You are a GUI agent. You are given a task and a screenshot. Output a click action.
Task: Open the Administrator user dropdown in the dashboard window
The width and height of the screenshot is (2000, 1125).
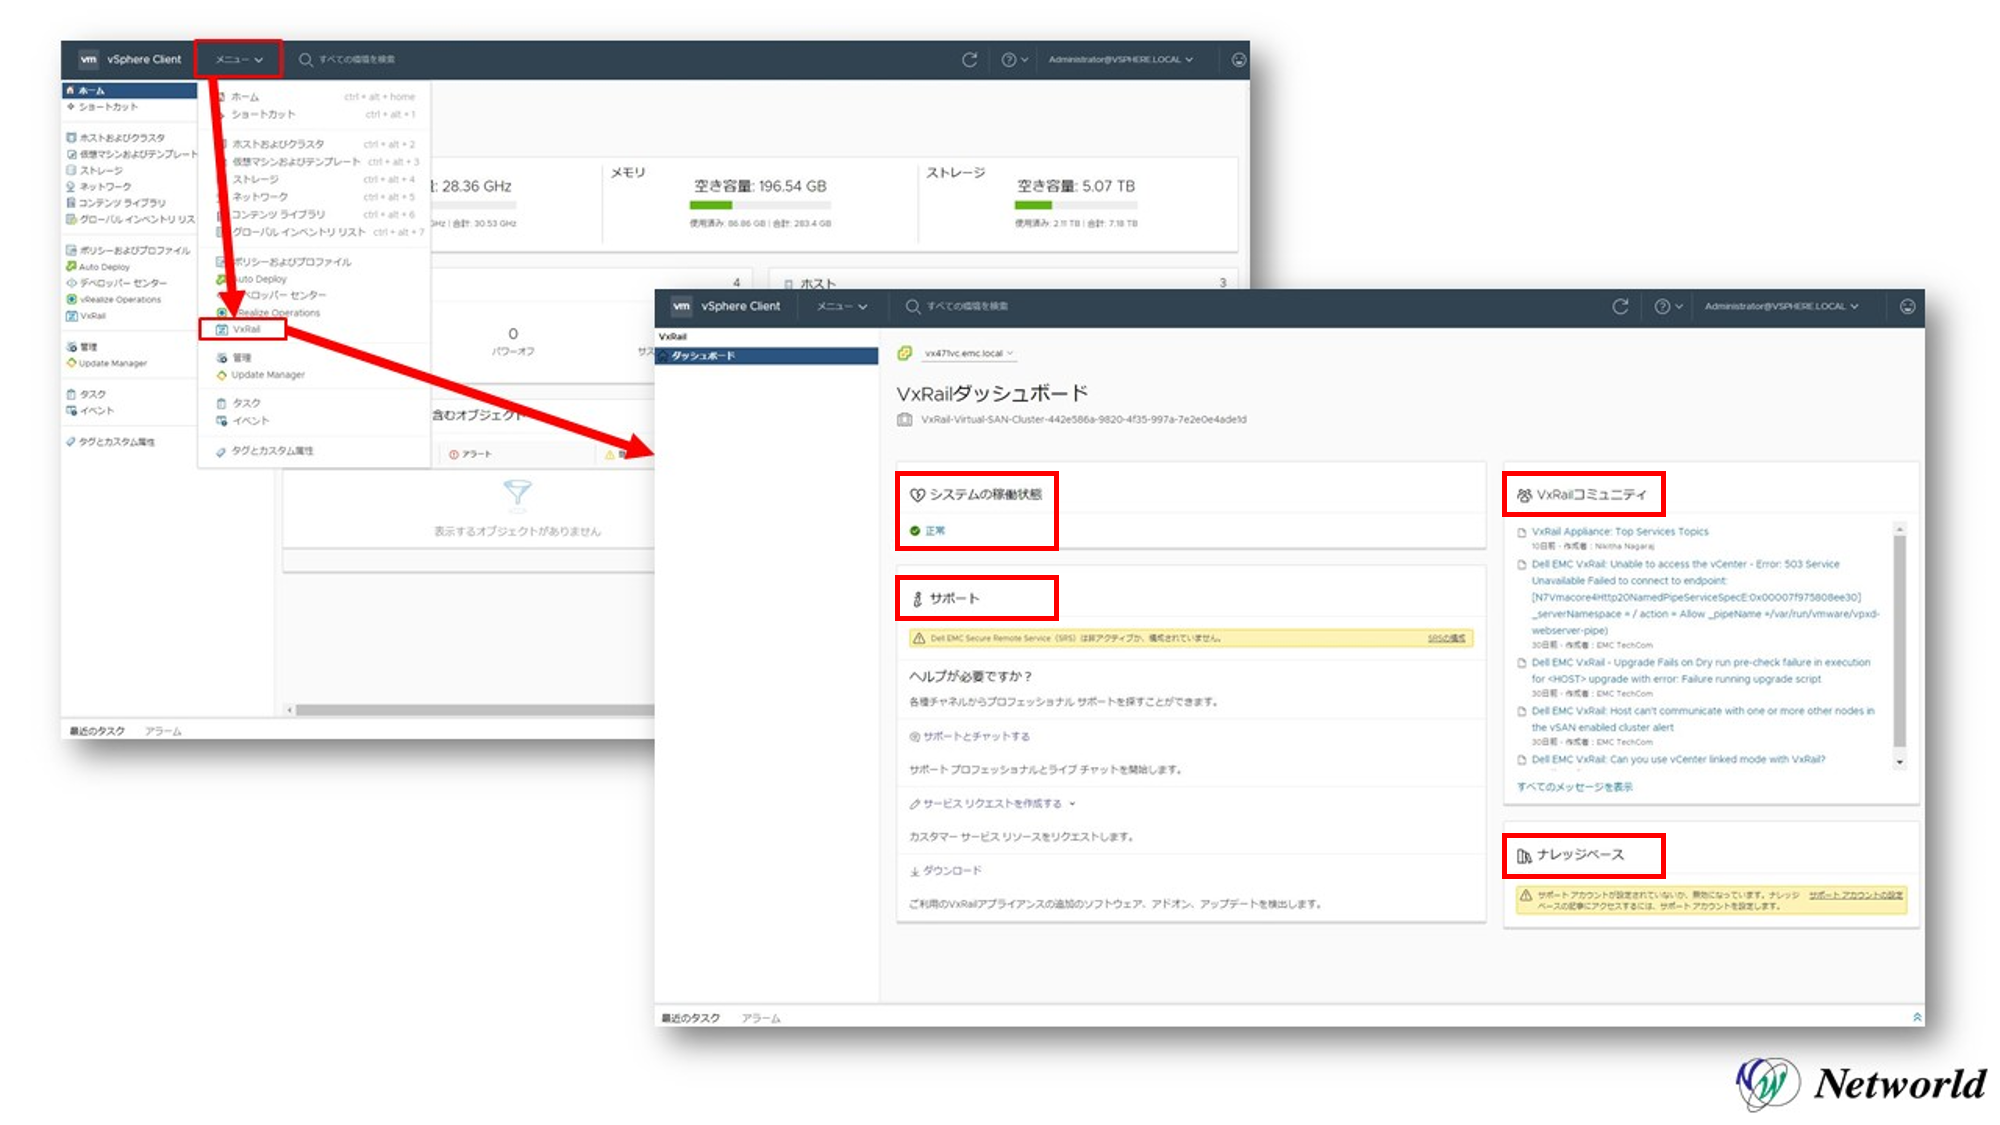(1781, 307)
